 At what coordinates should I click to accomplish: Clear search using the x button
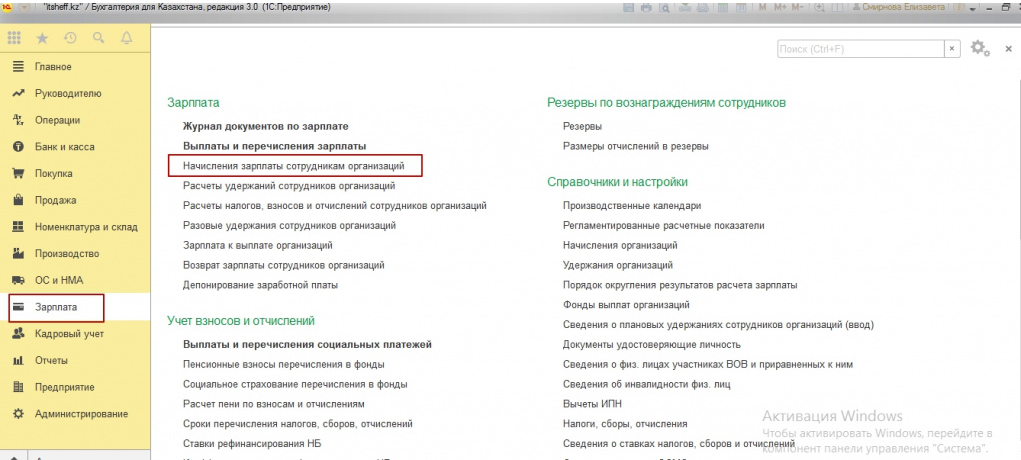(x=952, y=49)
